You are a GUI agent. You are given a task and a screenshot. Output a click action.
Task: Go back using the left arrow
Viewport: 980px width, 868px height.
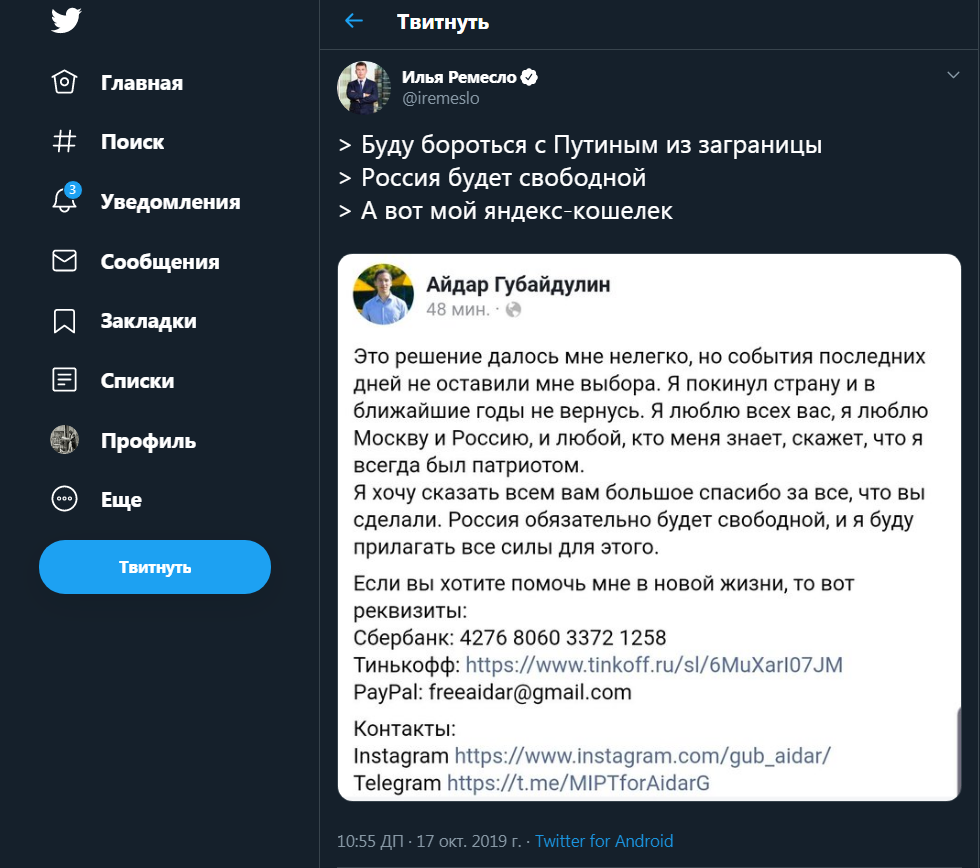[353, 21]
